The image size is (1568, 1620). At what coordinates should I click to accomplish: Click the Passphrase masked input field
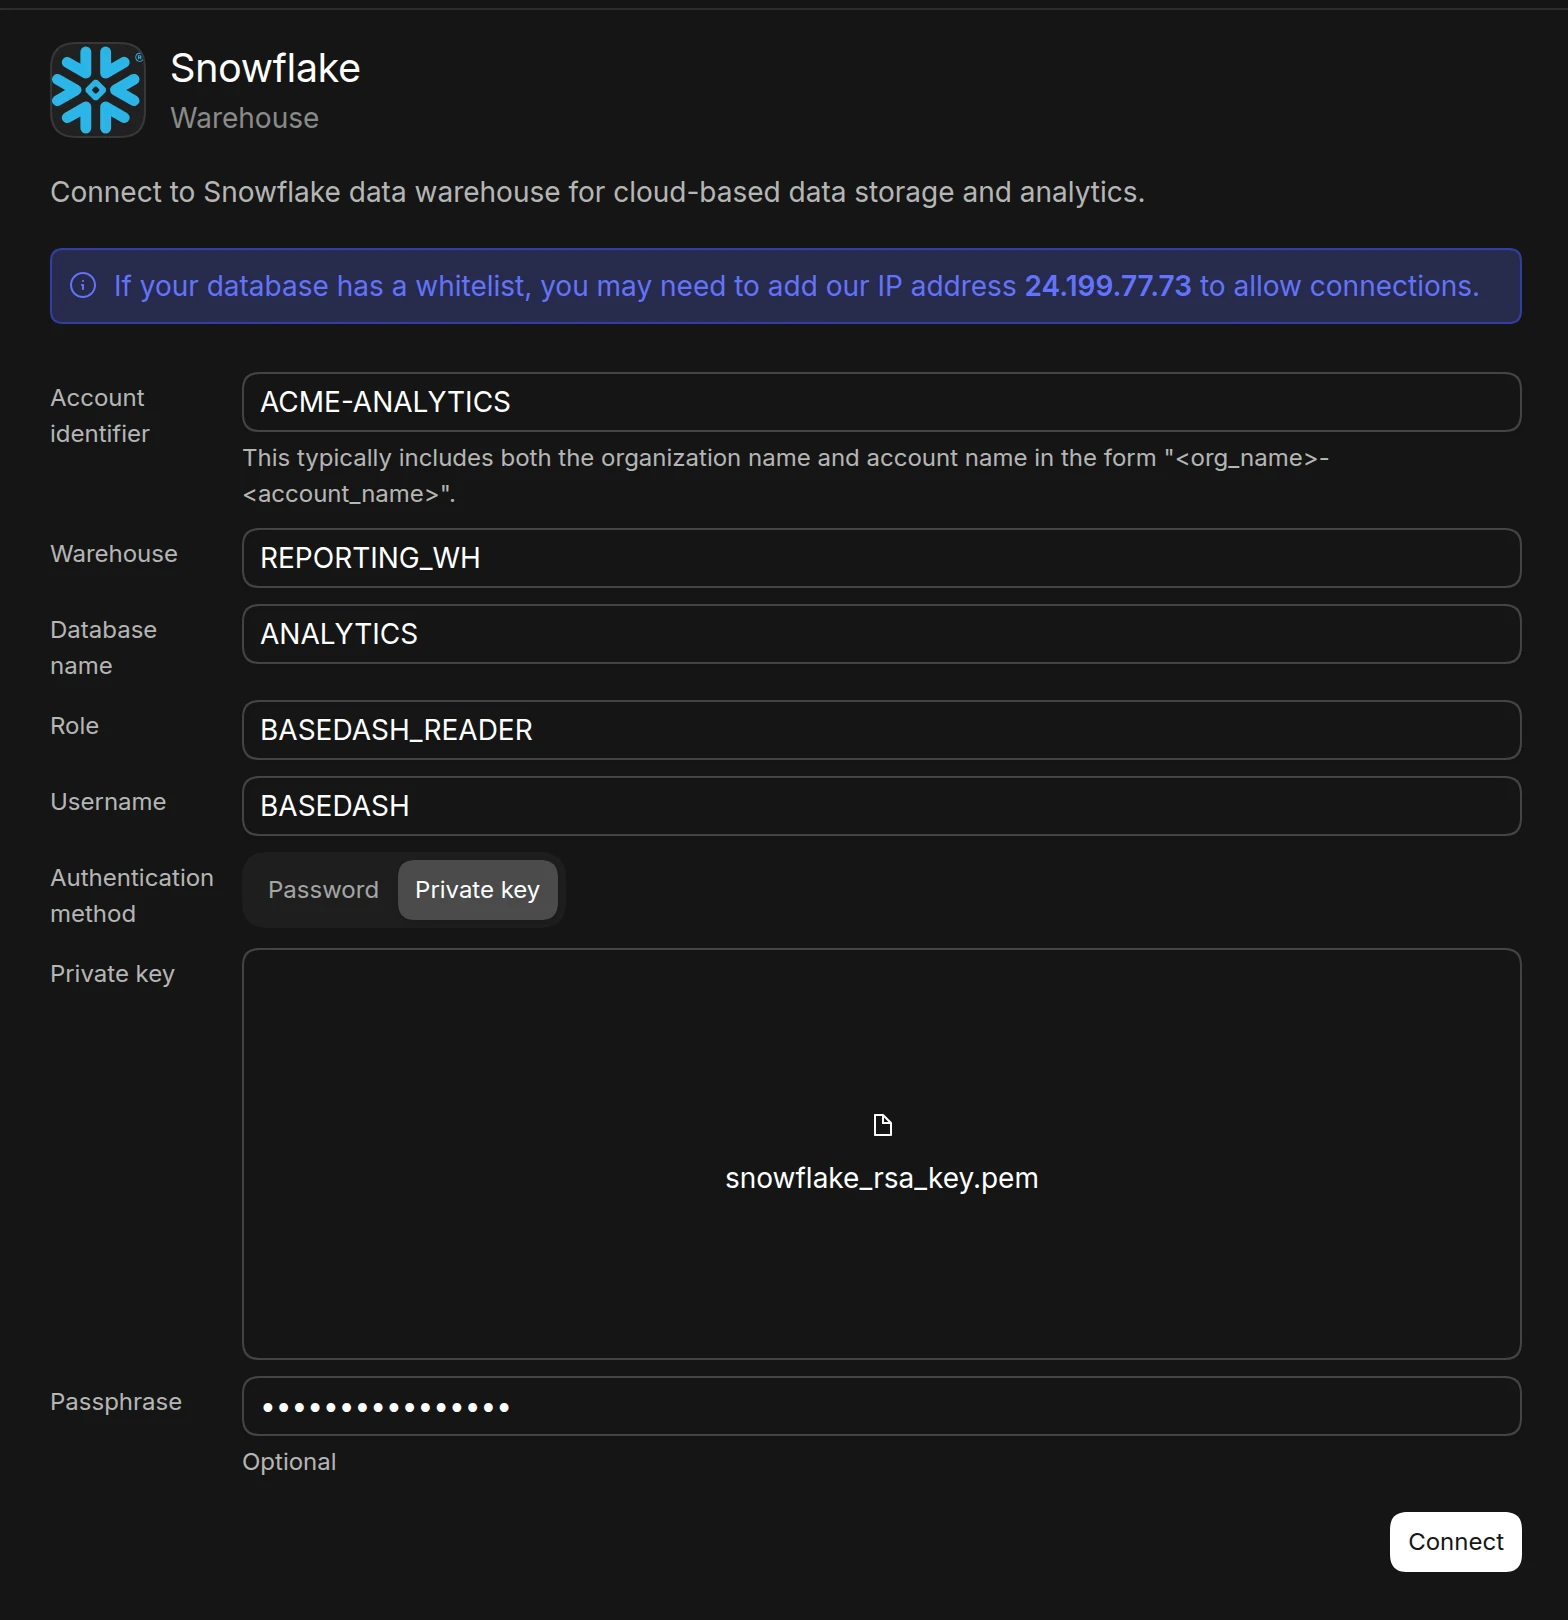click(881, 1406)
